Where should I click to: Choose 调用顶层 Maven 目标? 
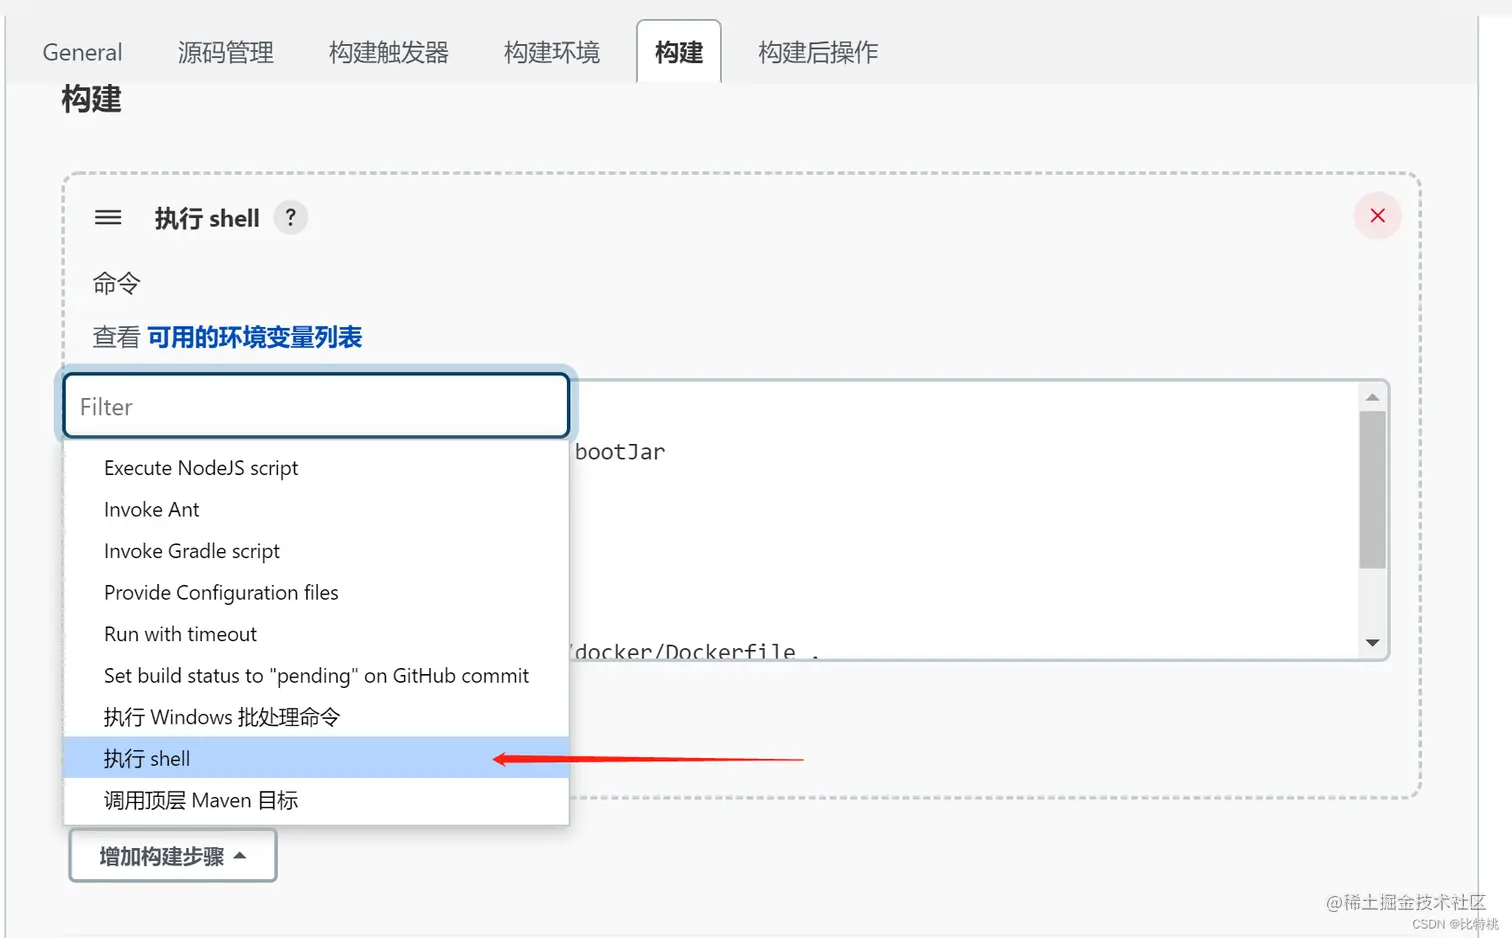pyautogui.click(x=316, y=800)
